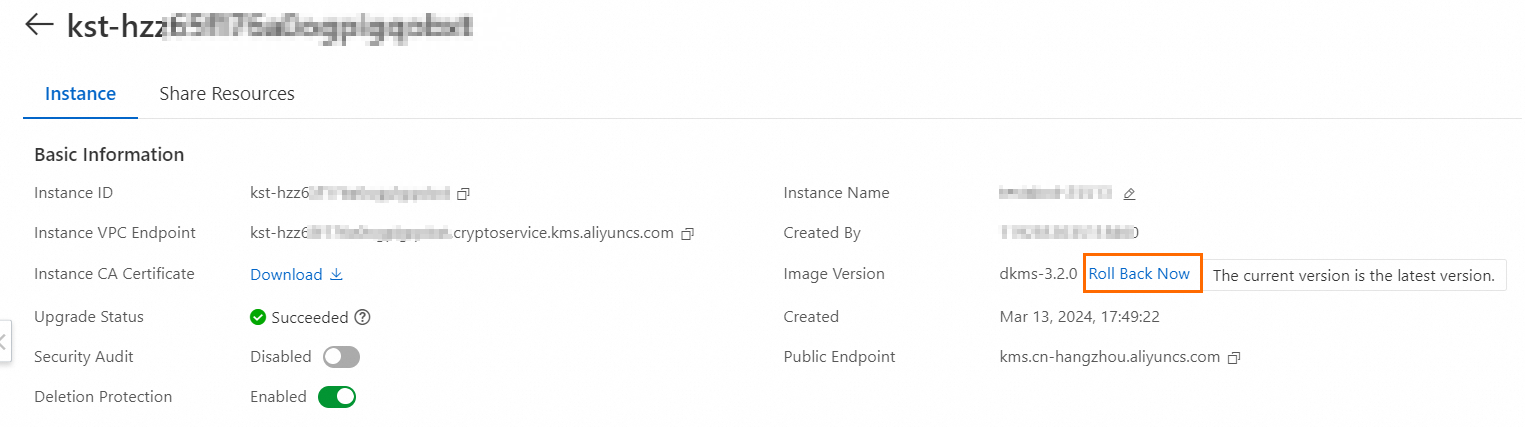This screenshot has height=427, width=1525.
Task: Open the help icon next to Succeeded
Action: pos(363,317)
